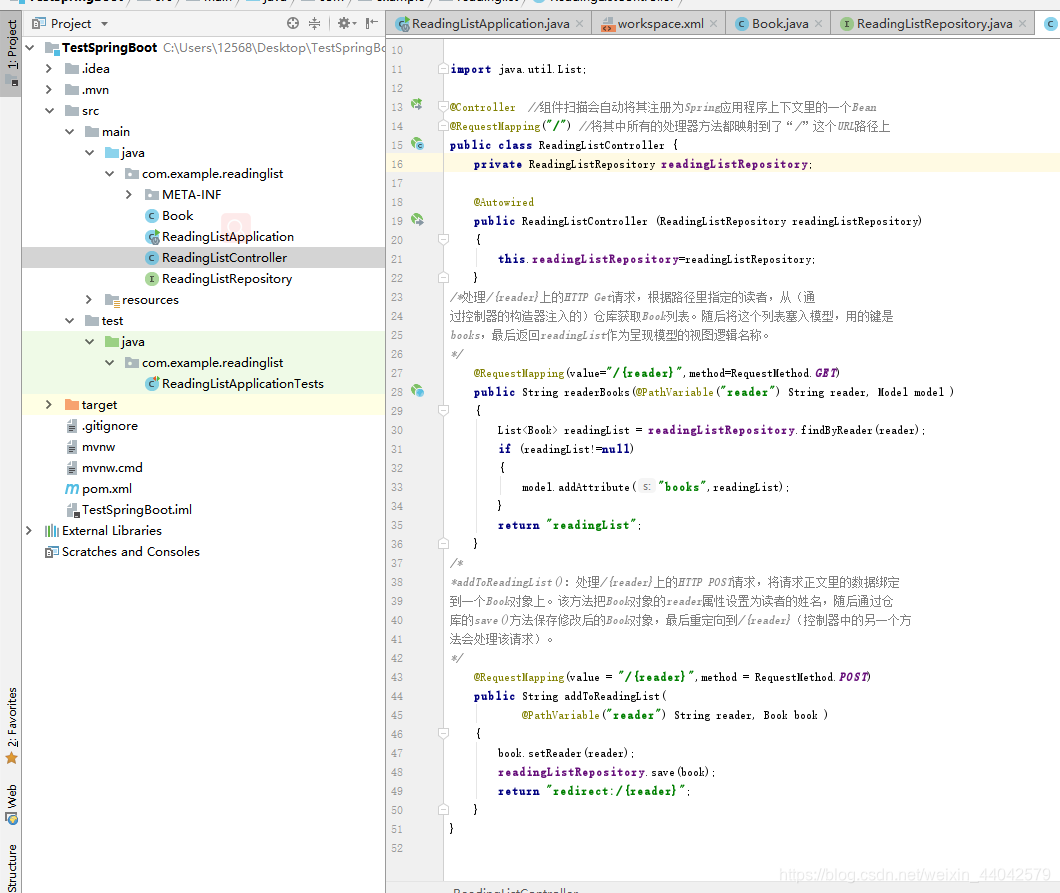Open the Structure side tool tab
Image resolution: width=1060 pixels, height=893 pixels.
click(11, 869)
